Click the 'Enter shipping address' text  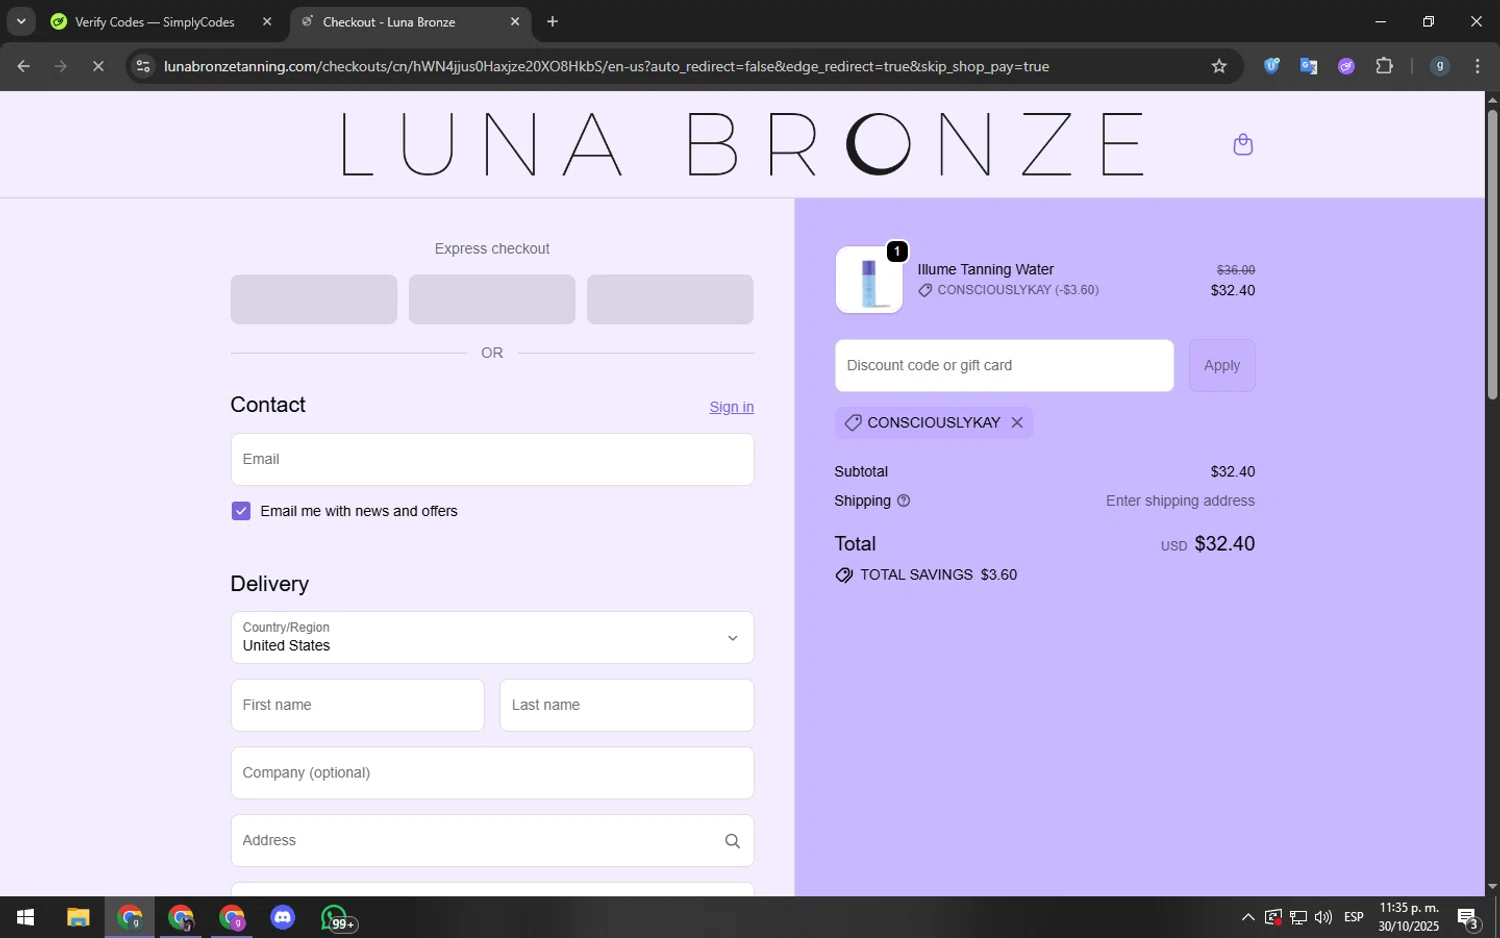(1180, 501)
